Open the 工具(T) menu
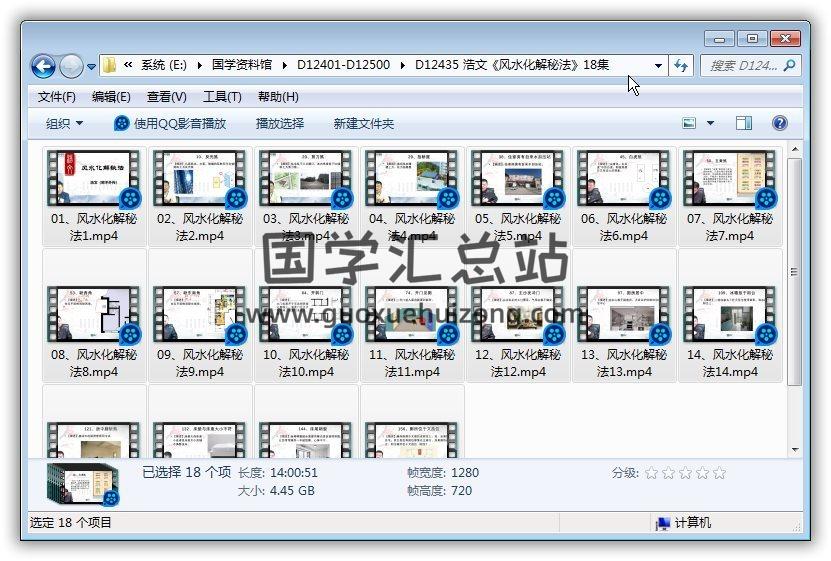The height and width of the screenshot is (561, 831). click(x=222, y=96)
